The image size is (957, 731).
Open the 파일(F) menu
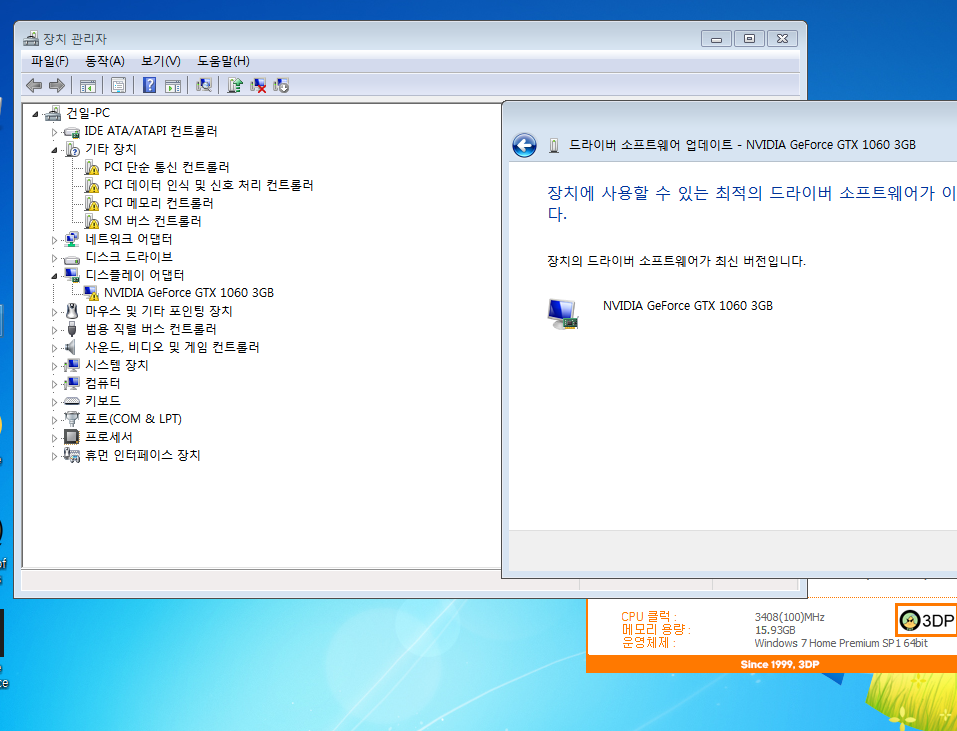pos(50,61)
